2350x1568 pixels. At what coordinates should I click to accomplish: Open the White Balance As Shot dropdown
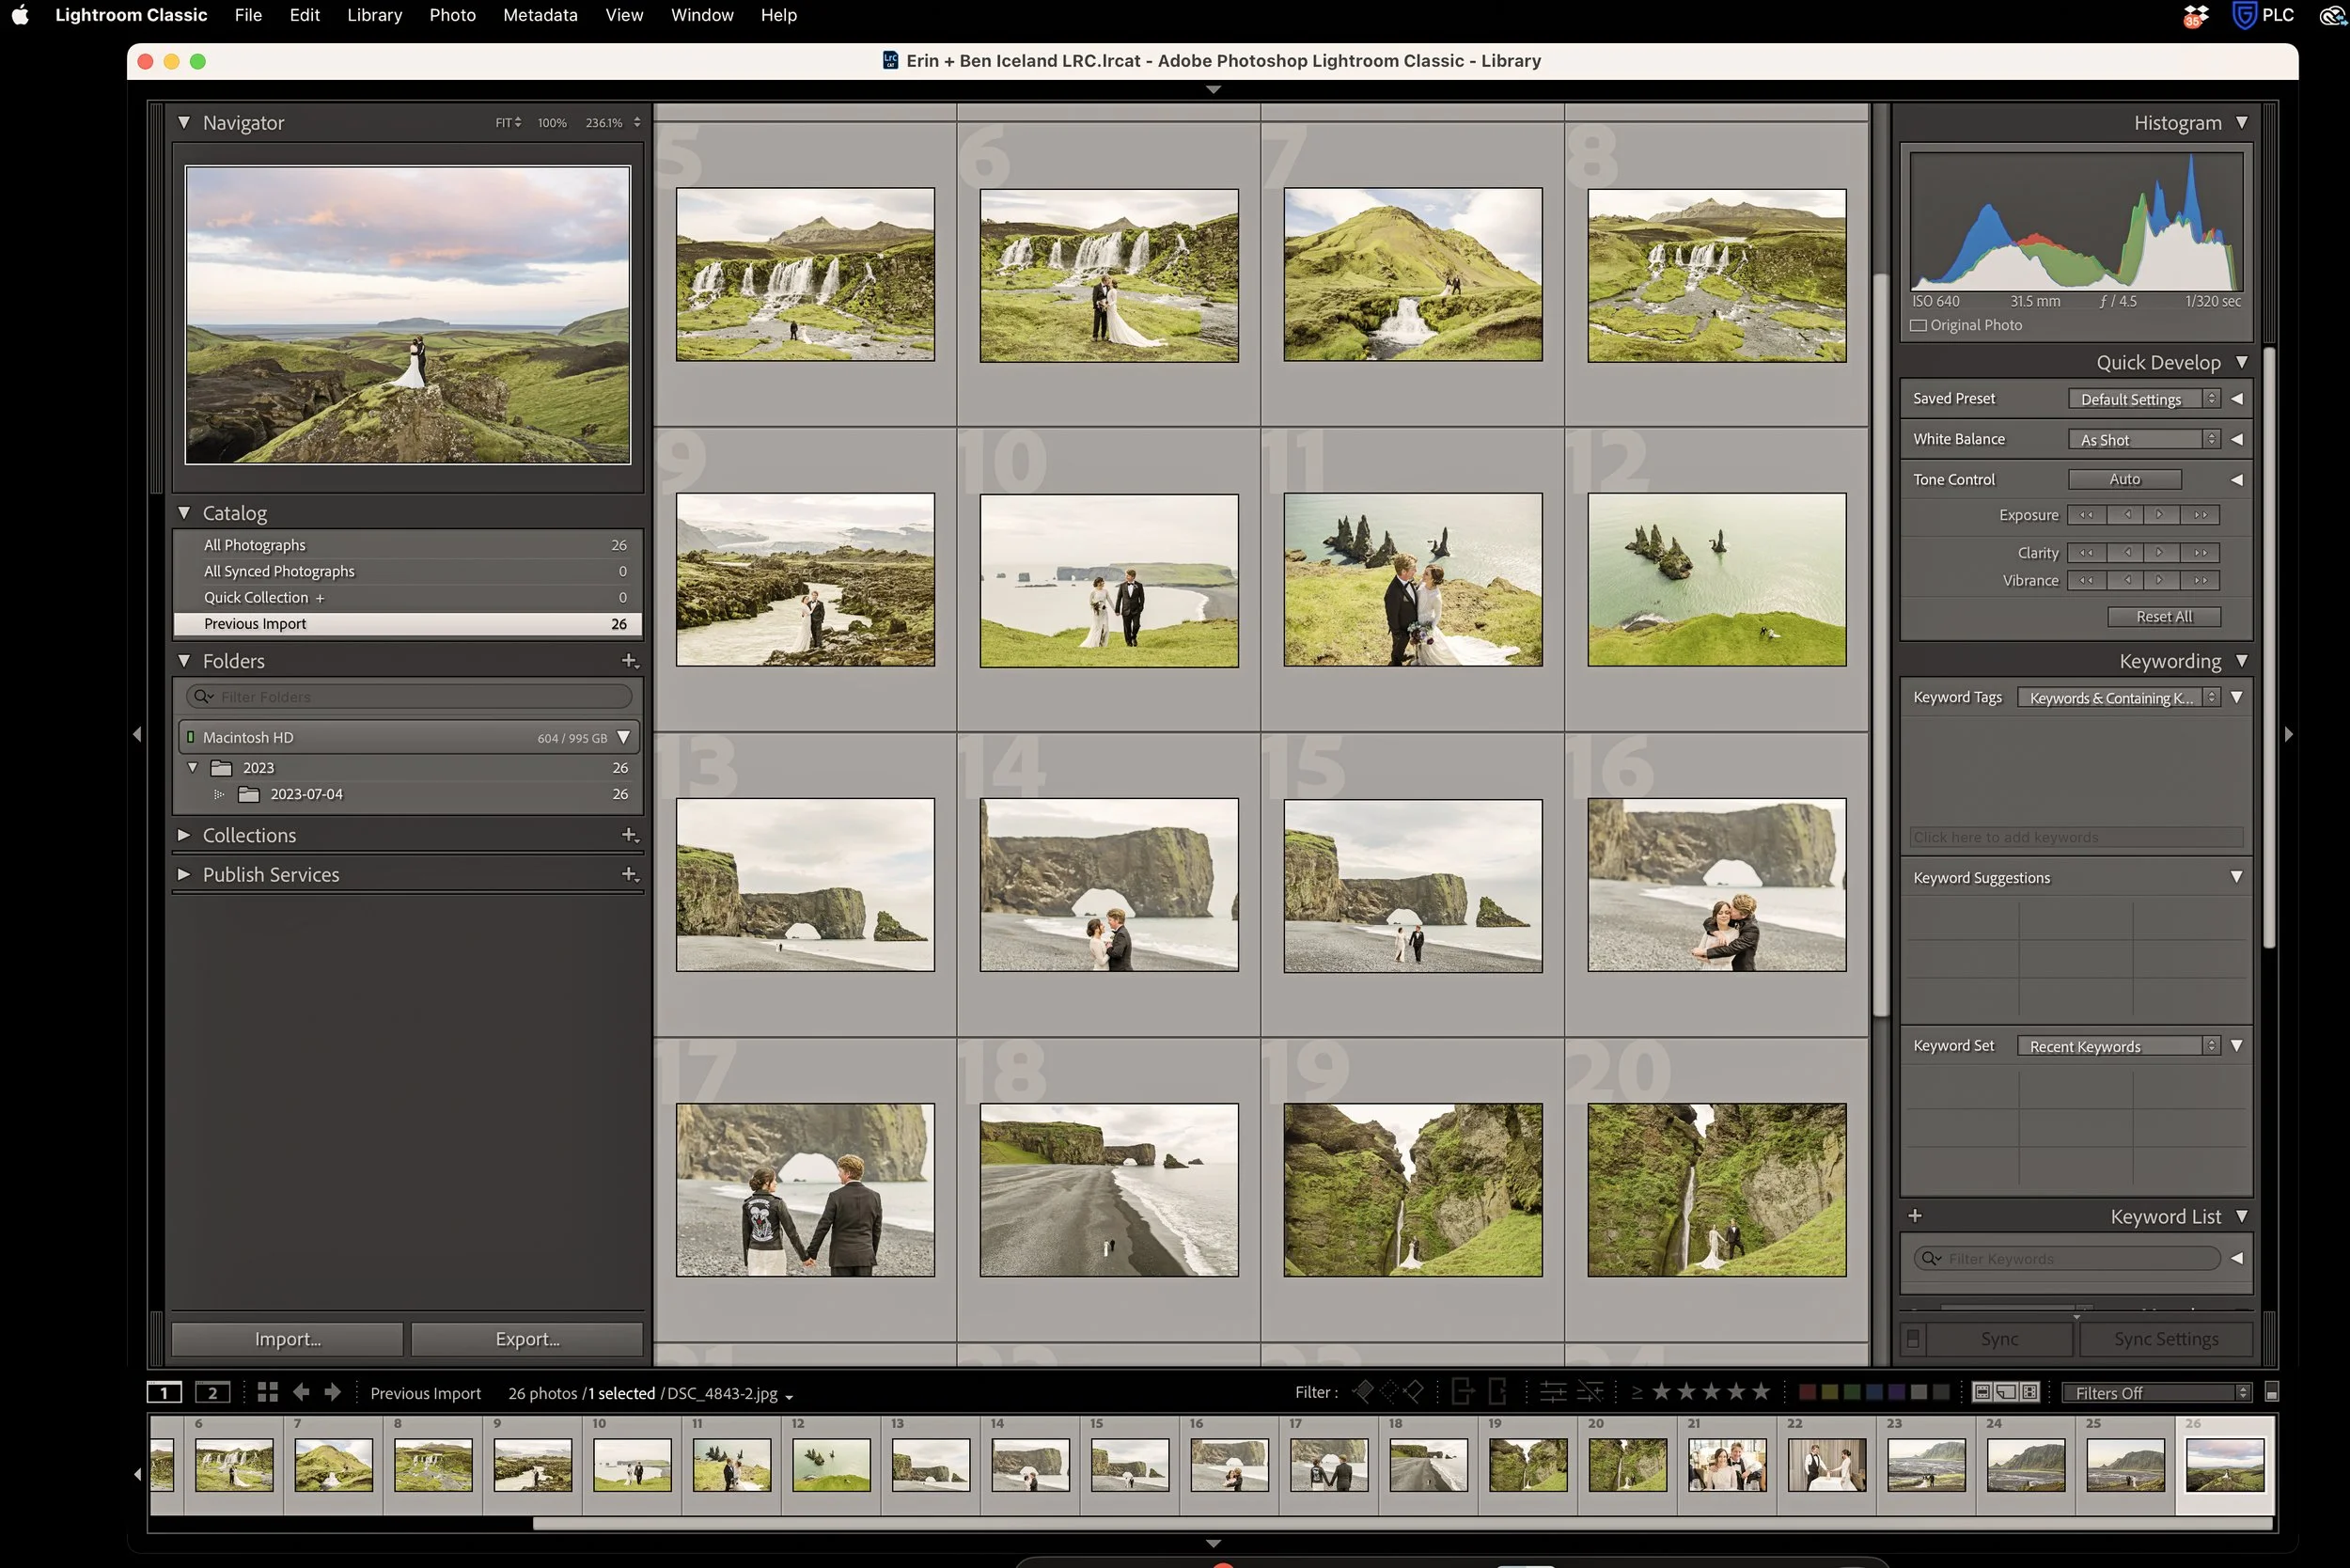[2143, 439]
